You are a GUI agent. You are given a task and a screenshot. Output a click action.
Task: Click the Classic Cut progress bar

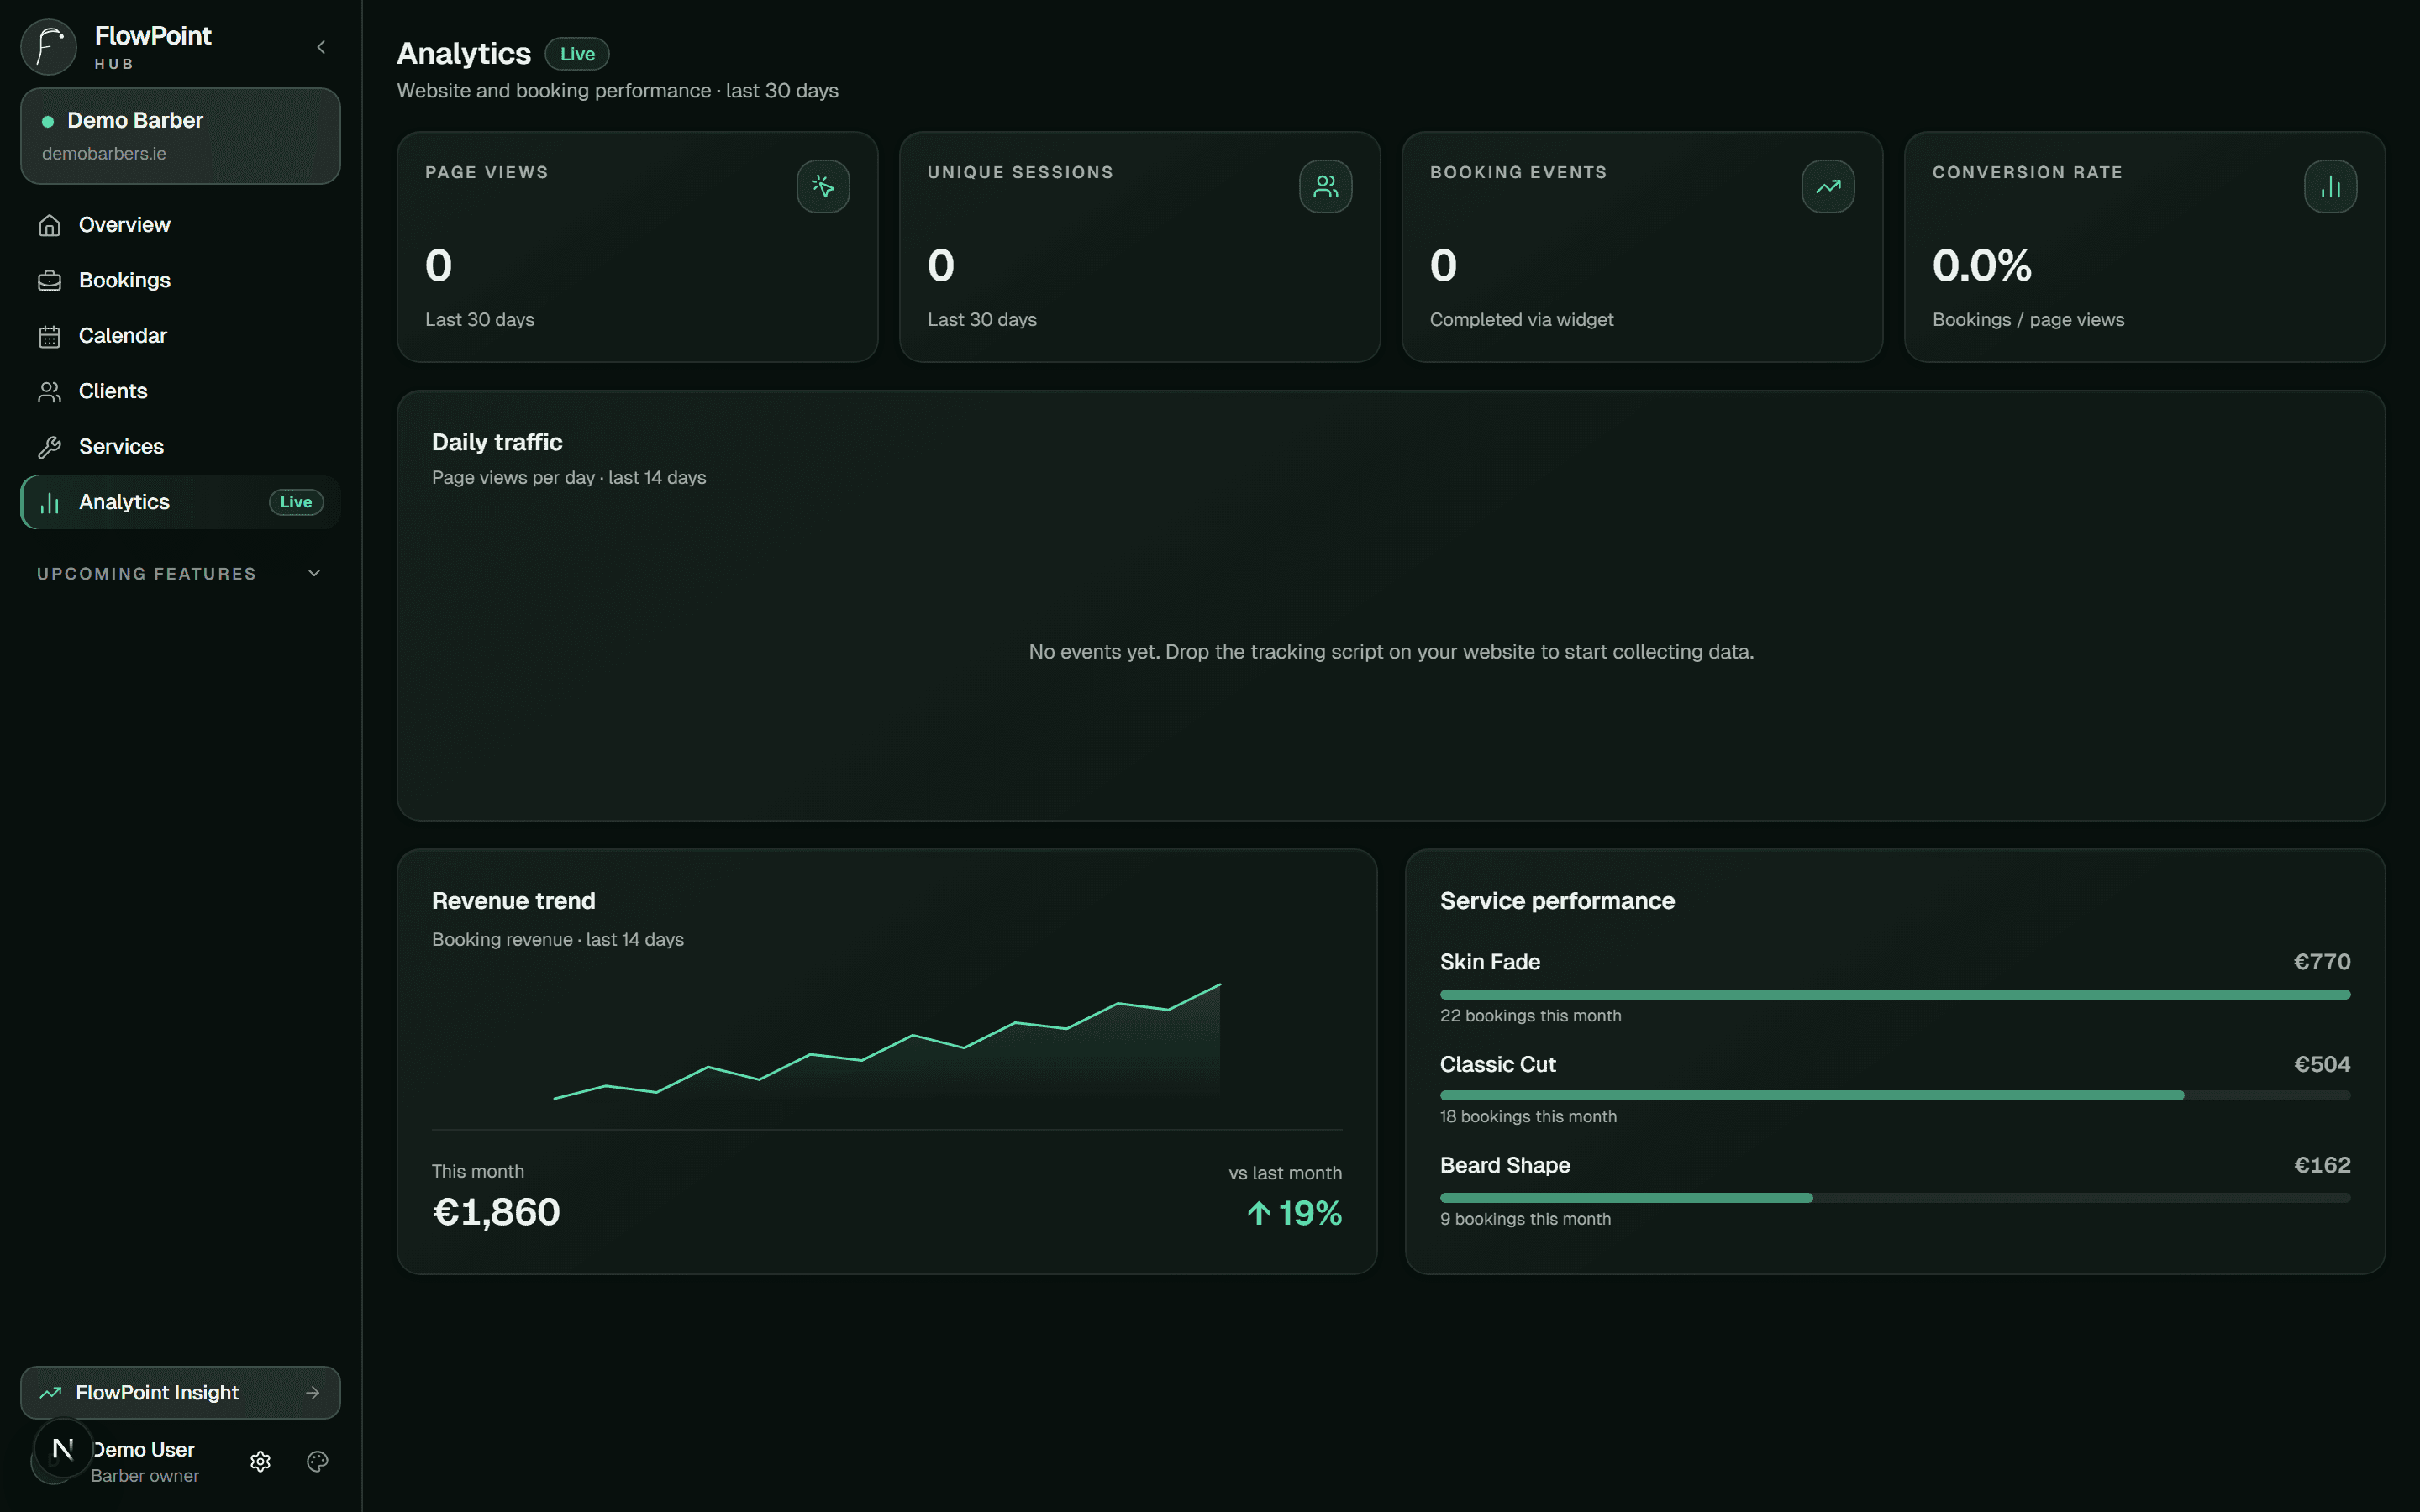1895,1096
